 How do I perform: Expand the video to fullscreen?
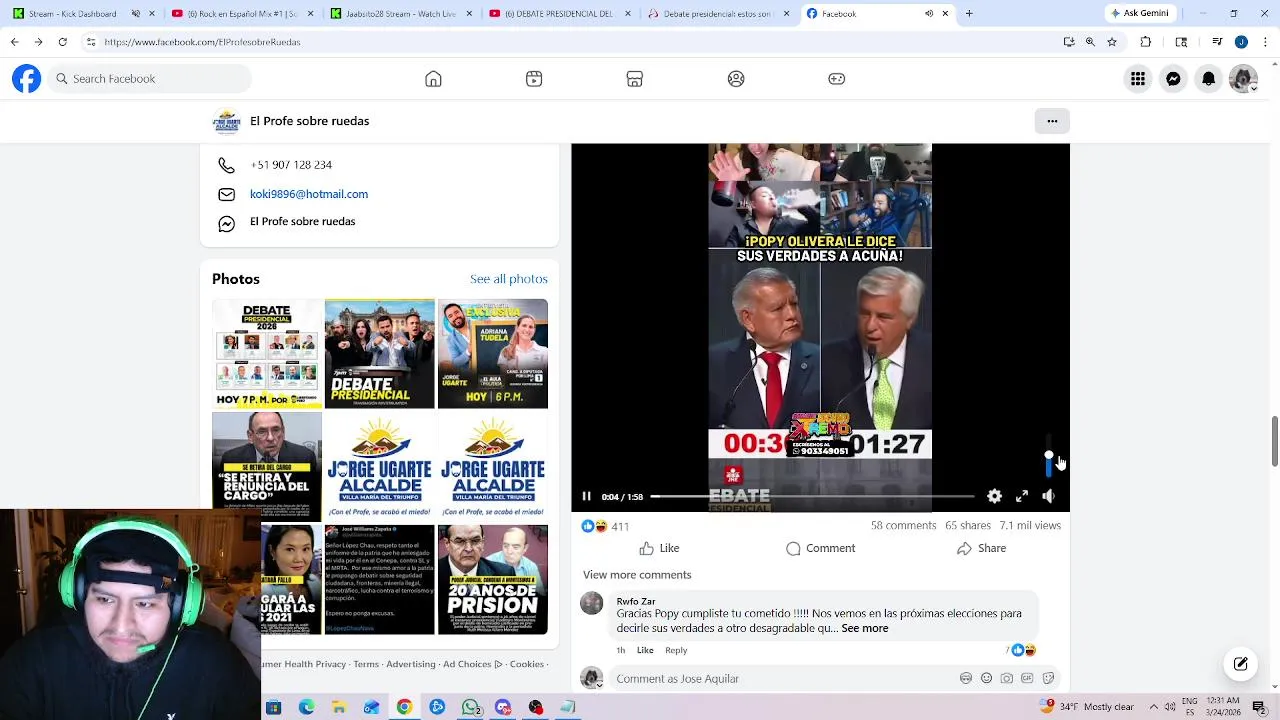tap(1022, 496)
